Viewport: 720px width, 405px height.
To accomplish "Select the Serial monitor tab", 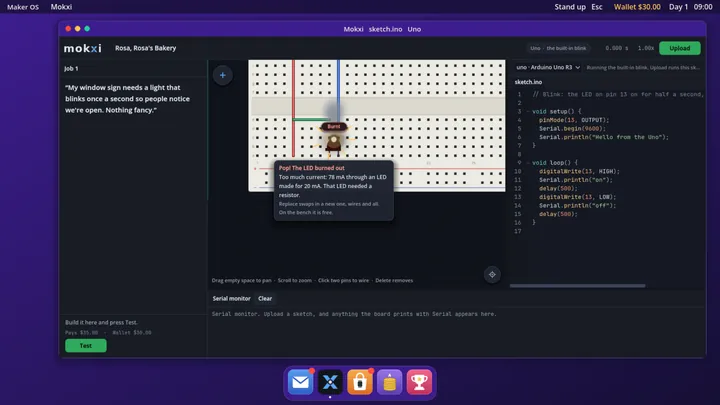I will click(231, 298).
